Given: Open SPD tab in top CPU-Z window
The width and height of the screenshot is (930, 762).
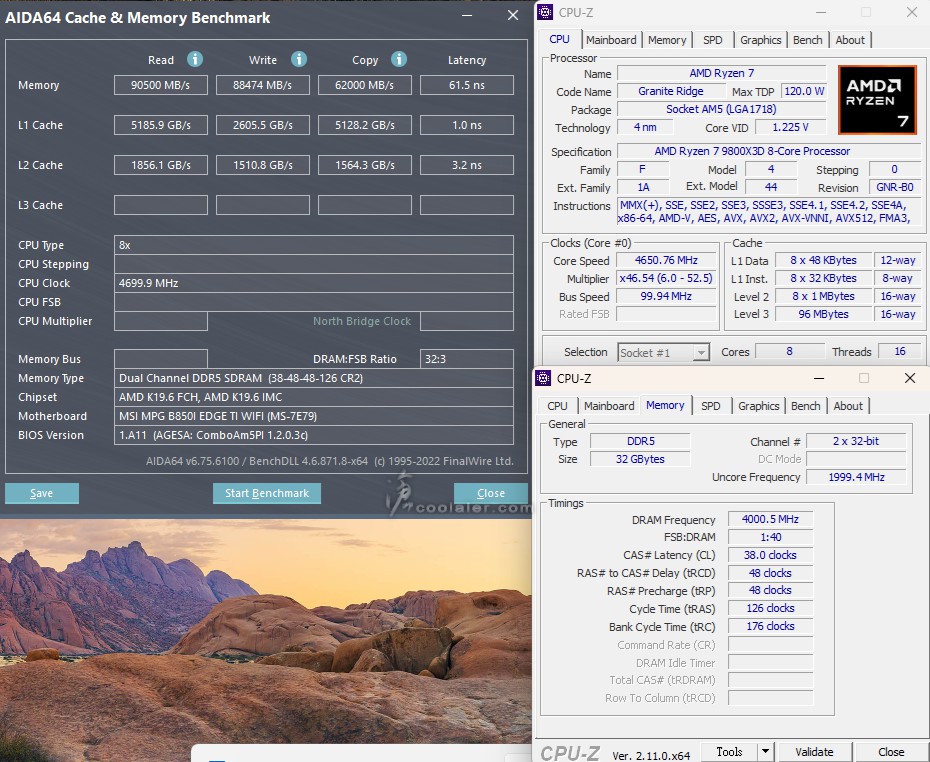Looking at the screenshot, I should [713, 40].
